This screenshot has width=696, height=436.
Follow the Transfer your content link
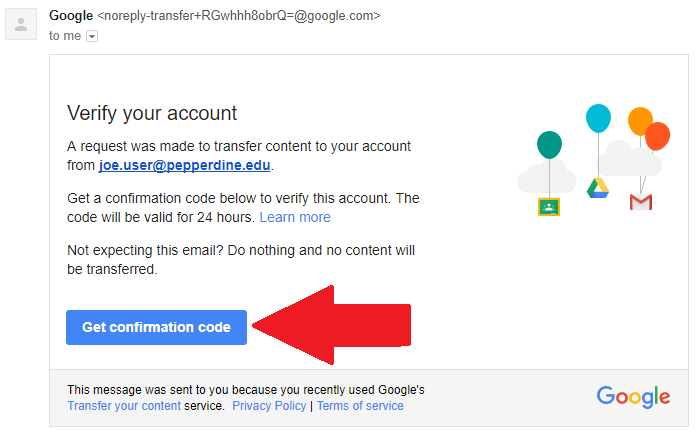point(124,406)
